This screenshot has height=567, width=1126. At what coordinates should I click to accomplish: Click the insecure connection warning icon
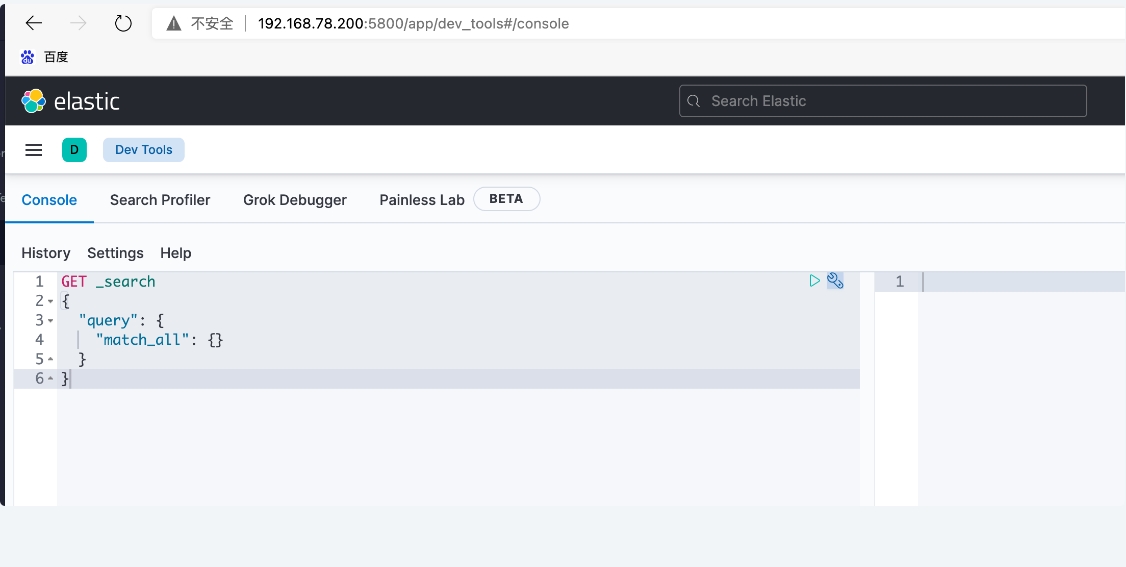174,23
